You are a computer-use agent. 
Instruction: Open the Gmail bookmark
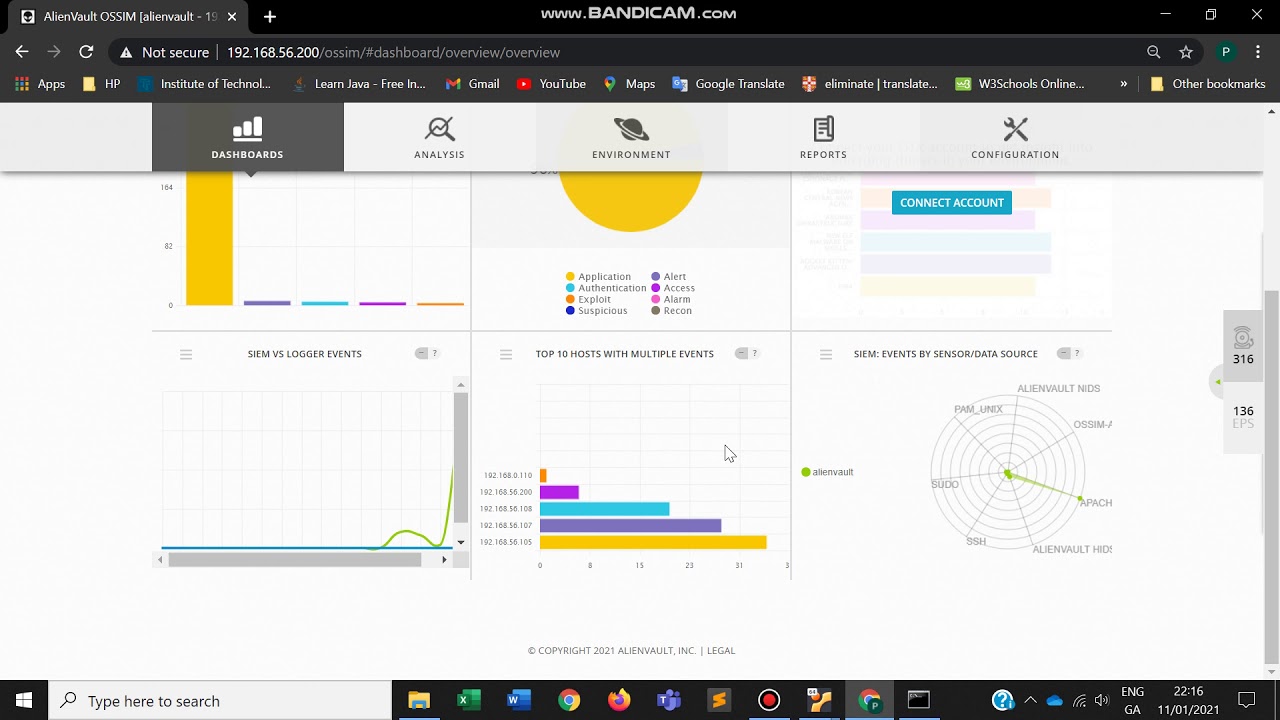tap(472, 84)
